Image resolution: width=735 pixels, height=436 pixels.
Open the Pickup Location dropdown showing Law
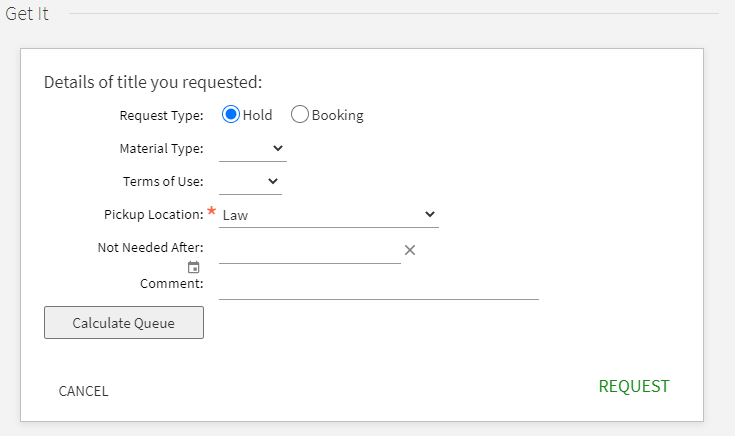328,215
